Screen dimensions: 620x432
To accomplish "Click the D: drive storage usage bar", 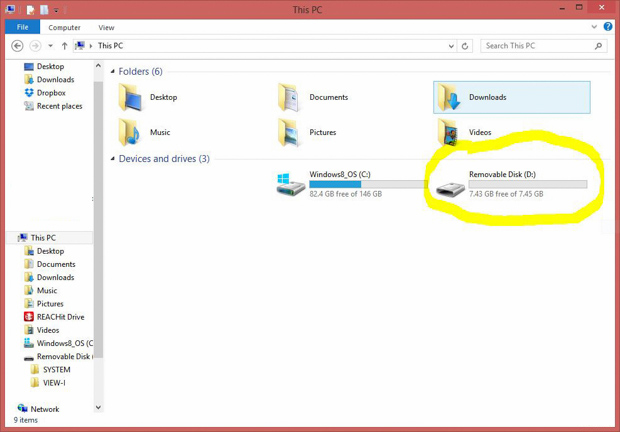I will 528,184.
